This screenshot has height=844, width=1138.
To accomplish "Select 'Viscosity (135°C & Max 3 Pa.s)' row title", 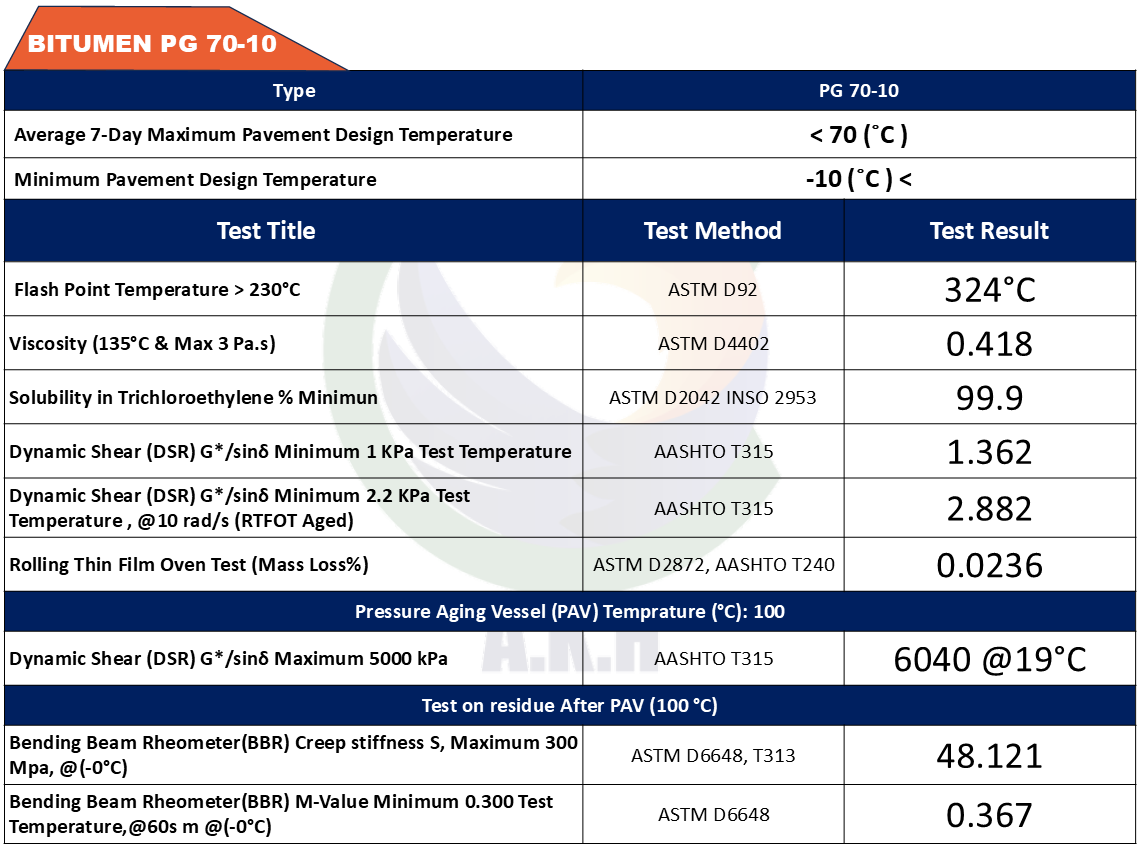I will 142,343.
